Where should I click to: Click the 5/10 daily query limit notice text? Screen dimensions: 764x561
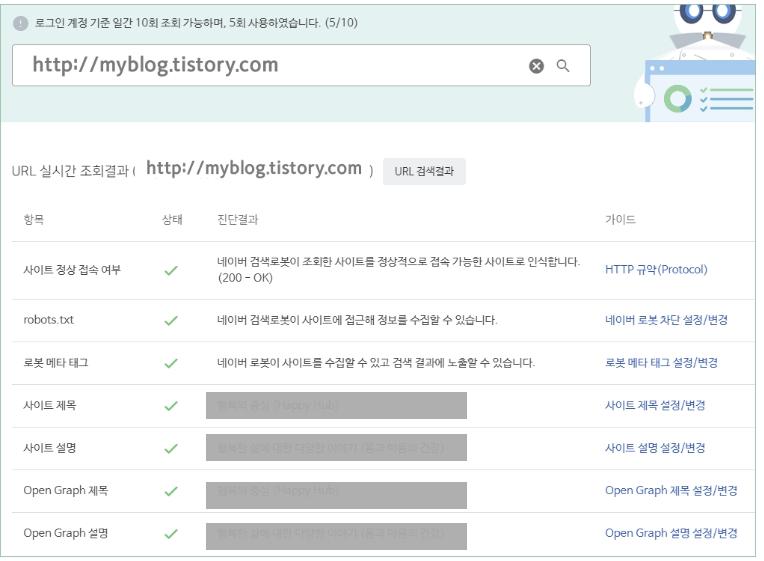point(196,23)
